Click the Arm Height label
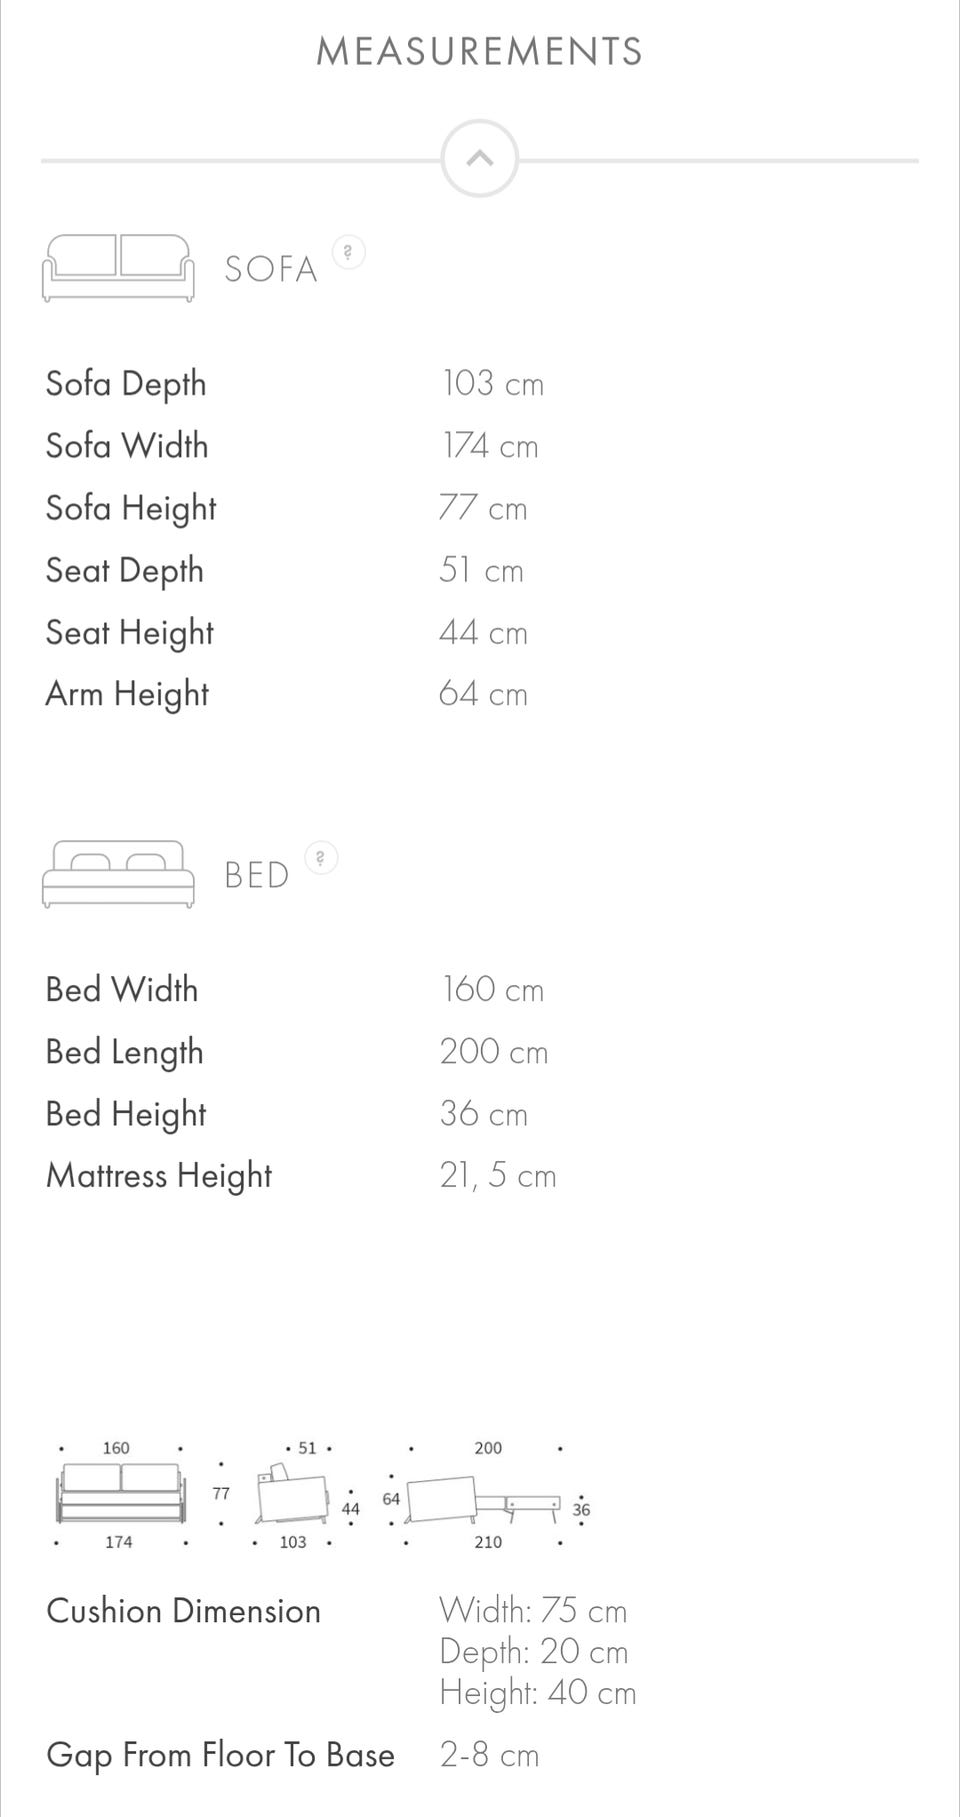 click(127, 694)
